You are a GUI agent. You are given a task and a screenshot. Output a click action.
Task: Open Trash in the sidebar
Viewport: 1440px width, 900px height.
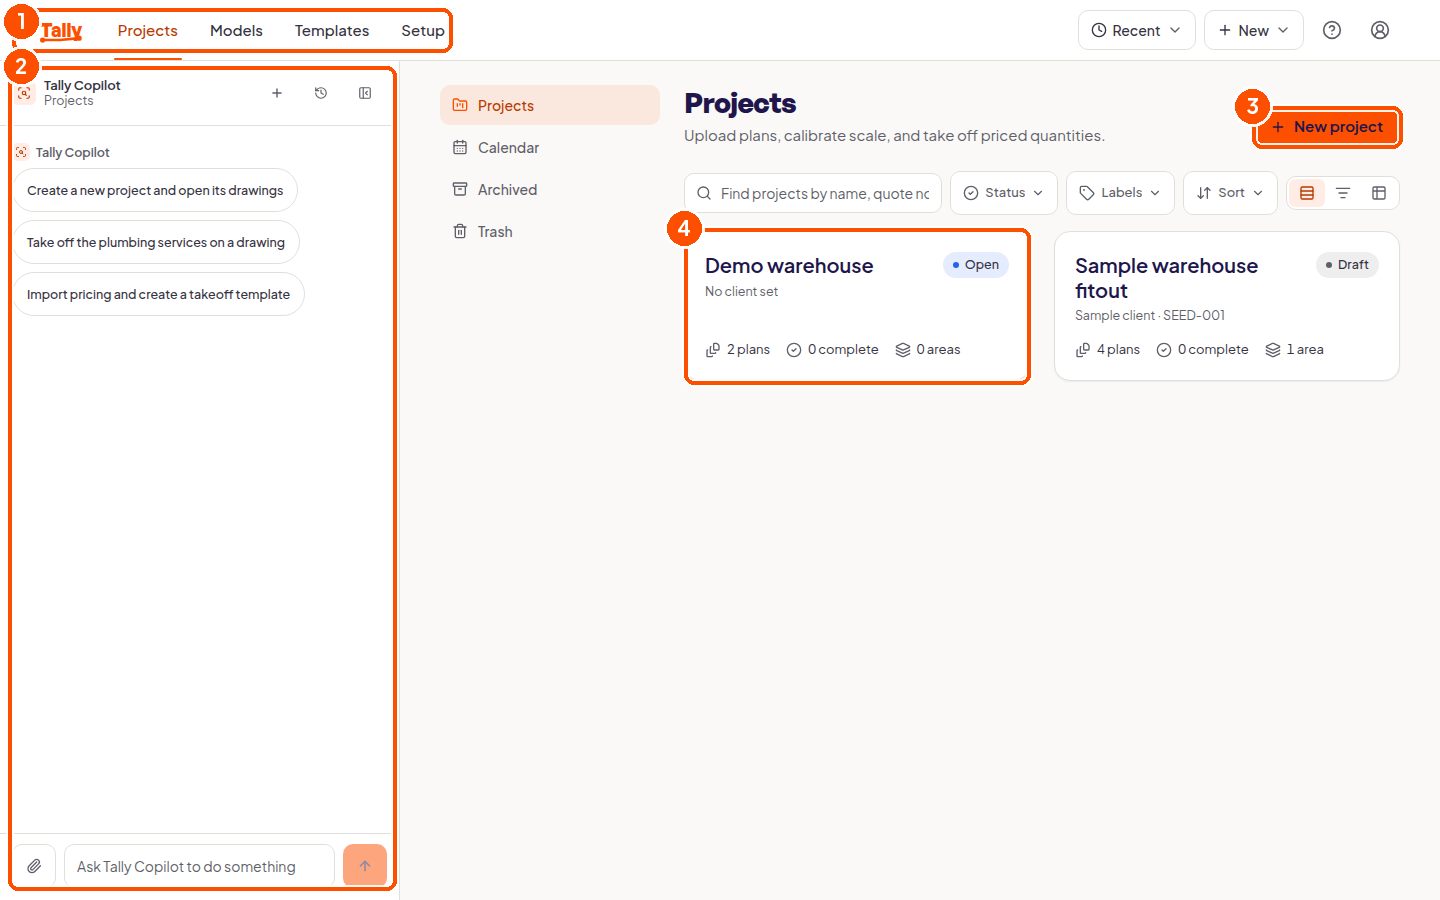click(549, 231)
